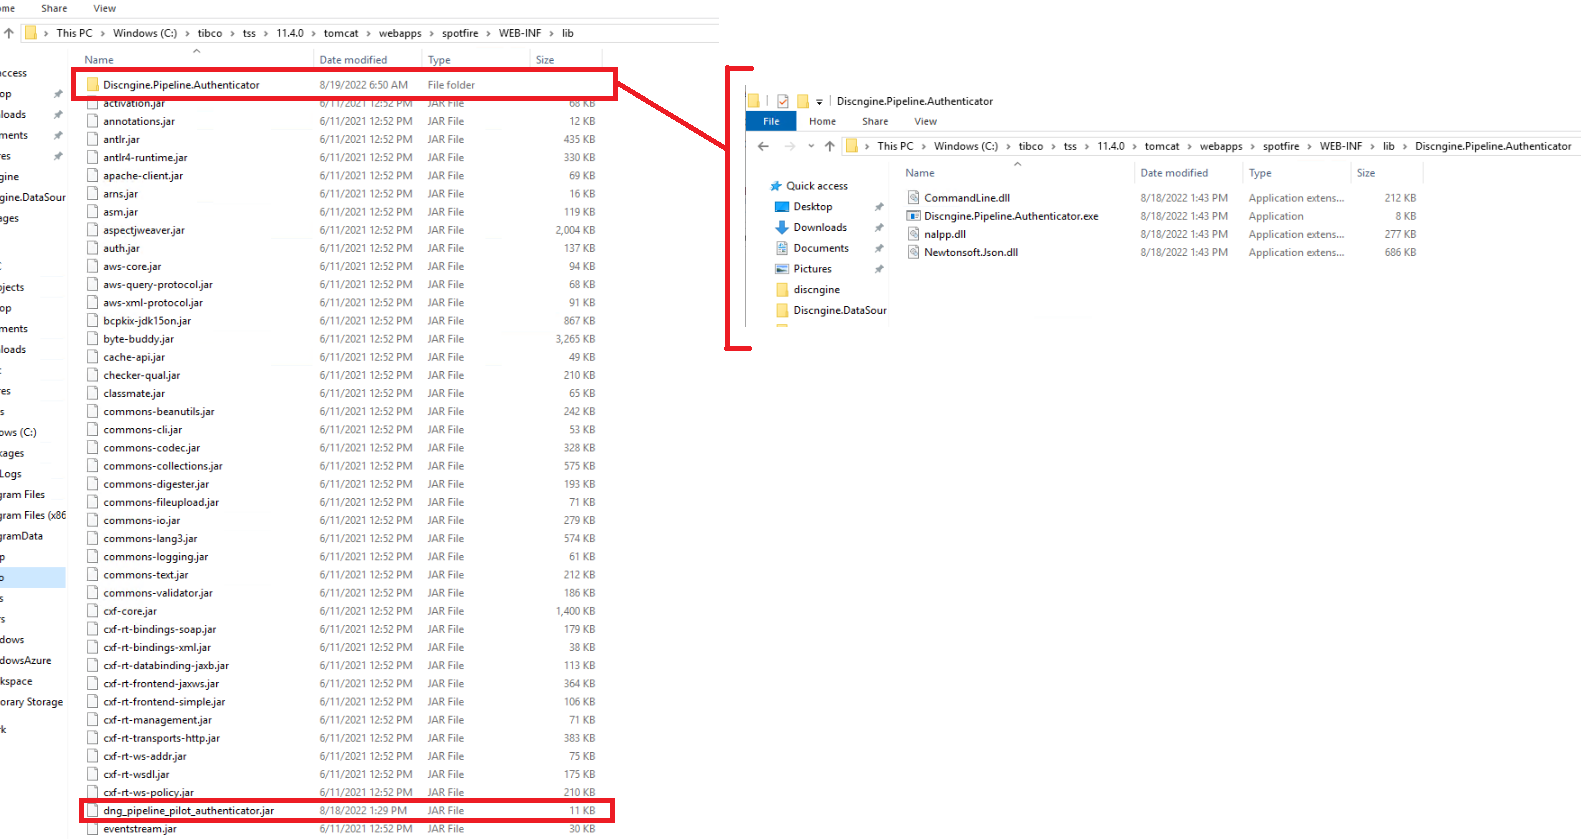Viewport: 1581px width, 839px height.
Task: Expand chevron after 'tss' in the right address bar
Action: 1087,146
